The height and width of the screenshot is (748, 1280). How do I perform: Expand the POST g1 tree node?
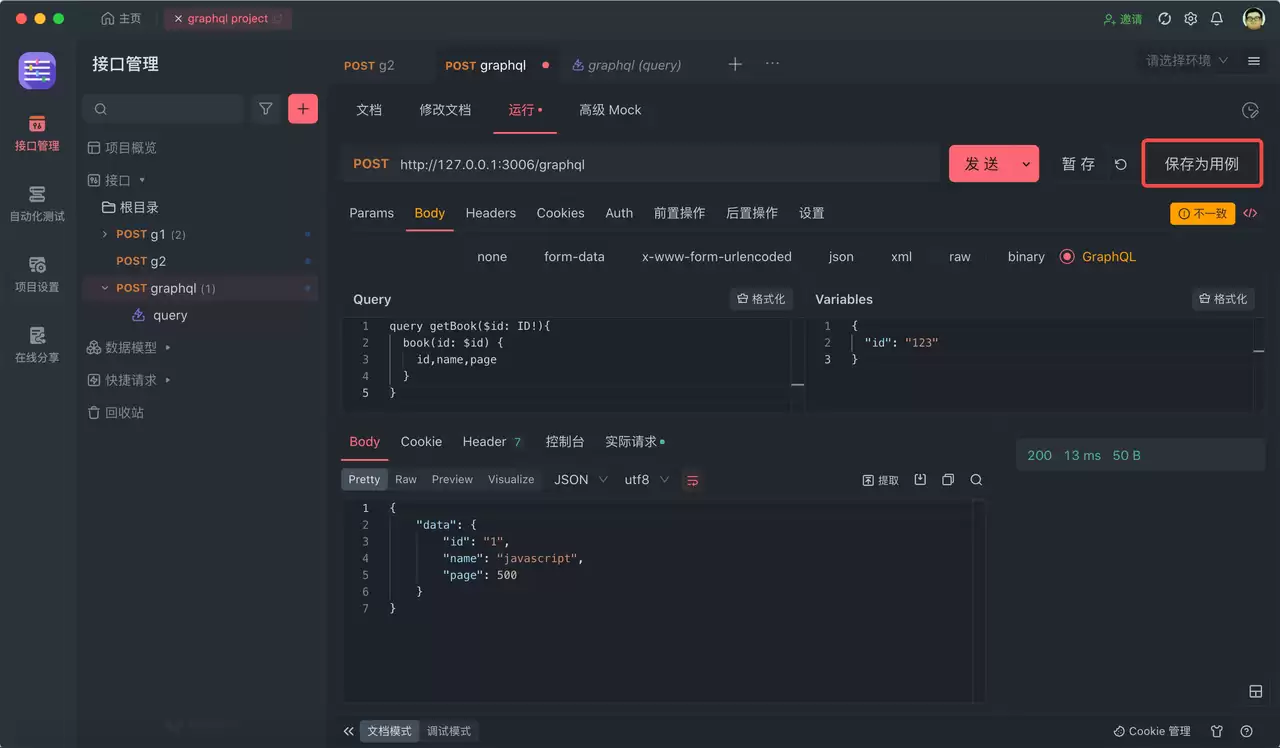click(x=105, y=234)
